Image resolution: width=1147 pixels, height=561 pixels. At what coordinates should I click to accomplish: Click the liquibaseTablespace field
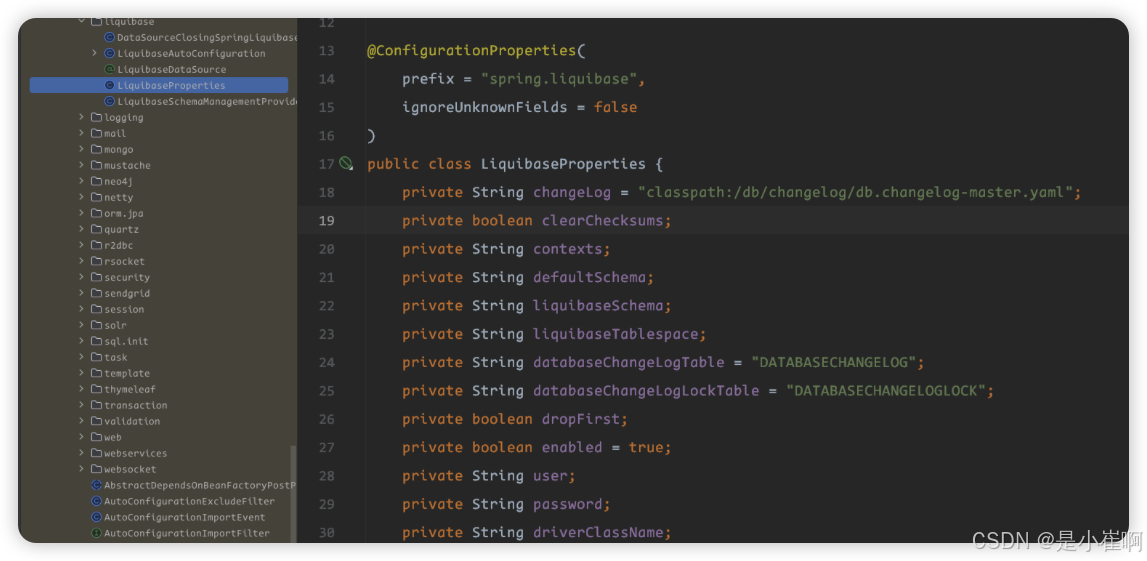click(616, 334)
